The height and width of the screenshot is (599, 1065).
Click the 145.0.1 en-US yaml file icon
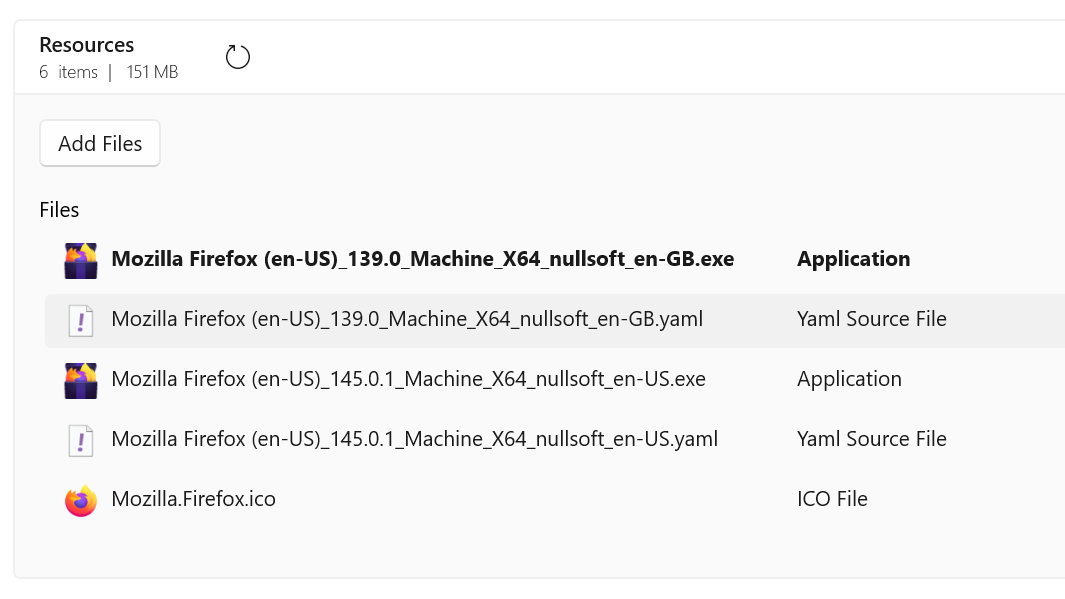(x=81, y=440)
